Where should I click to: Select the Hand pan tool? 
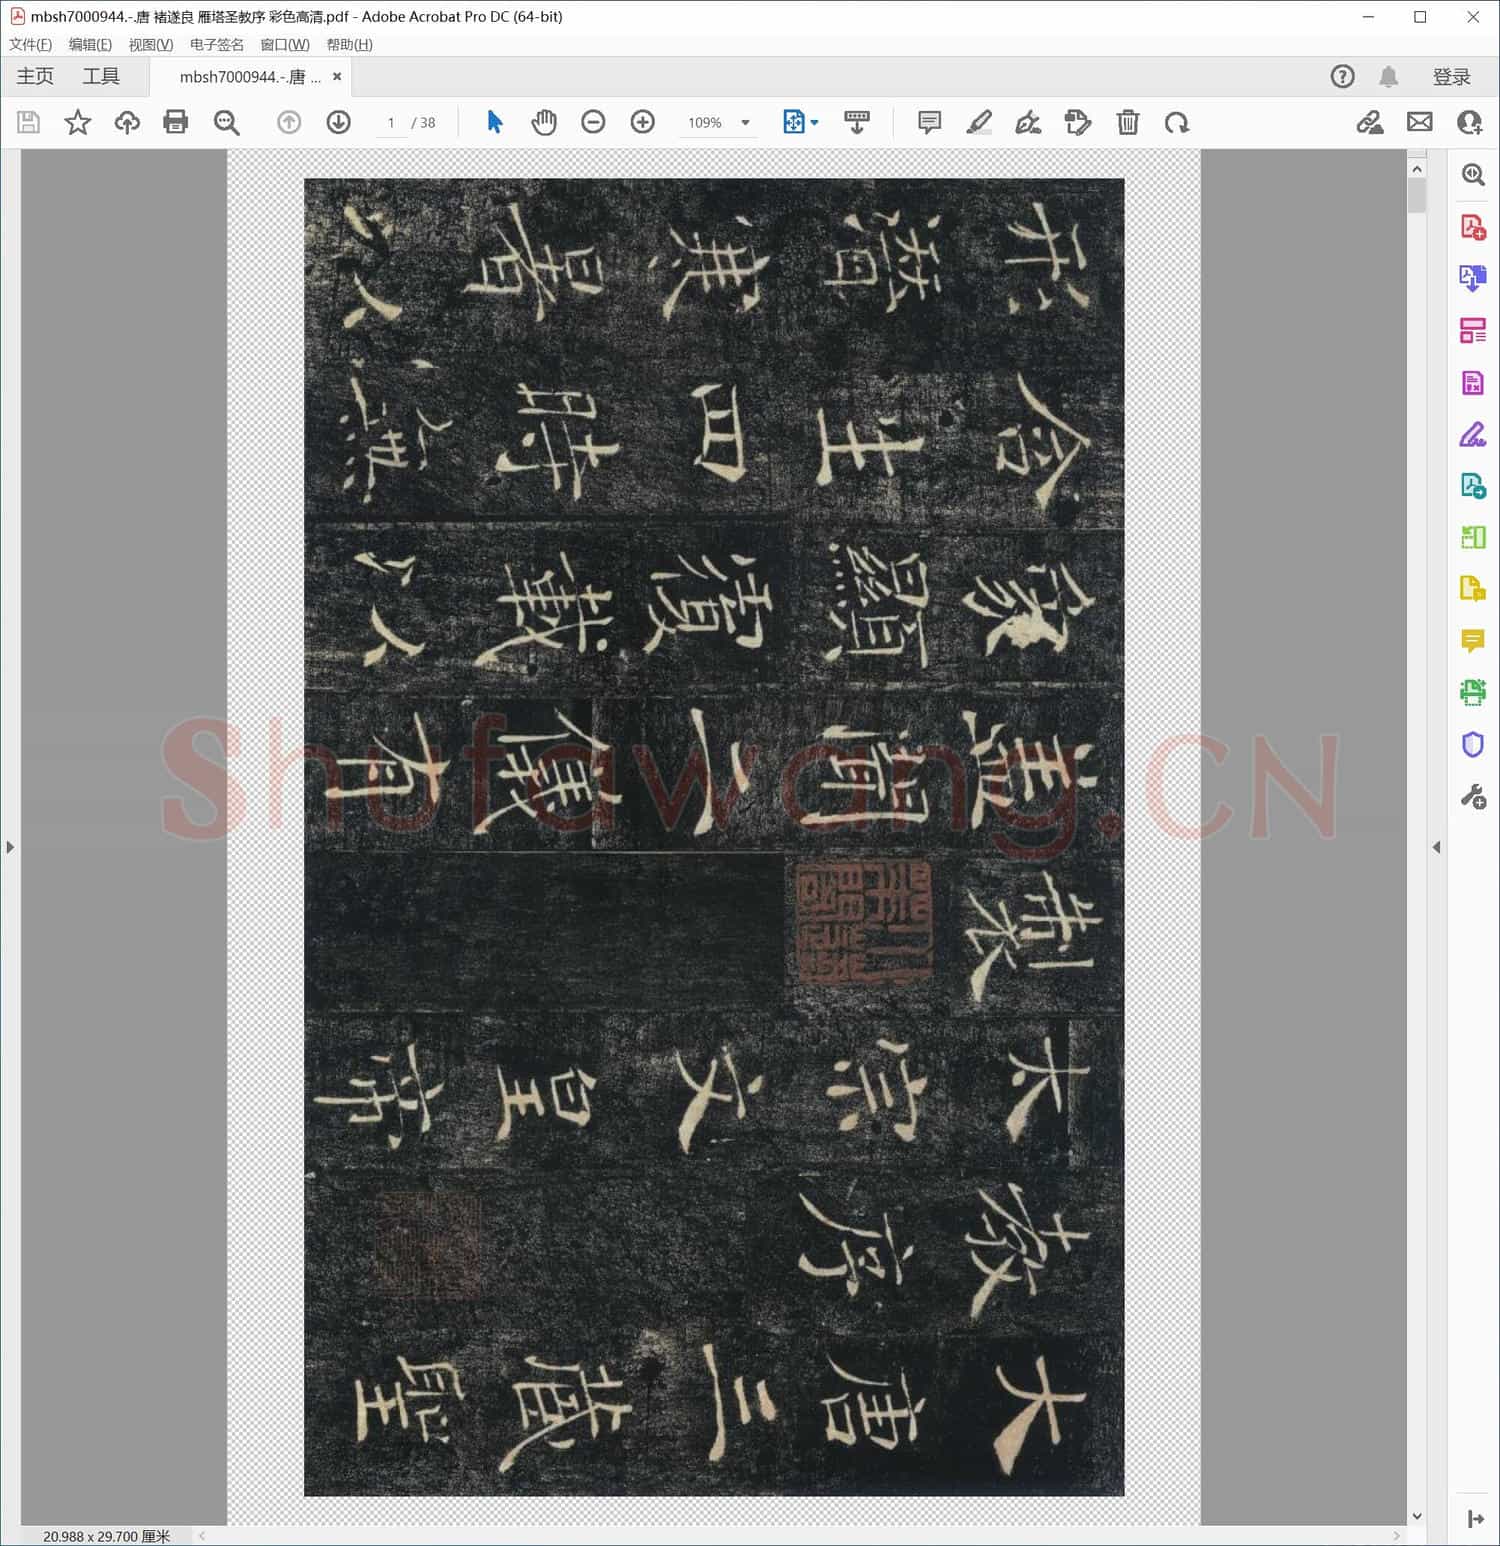(x=543, y=122)
